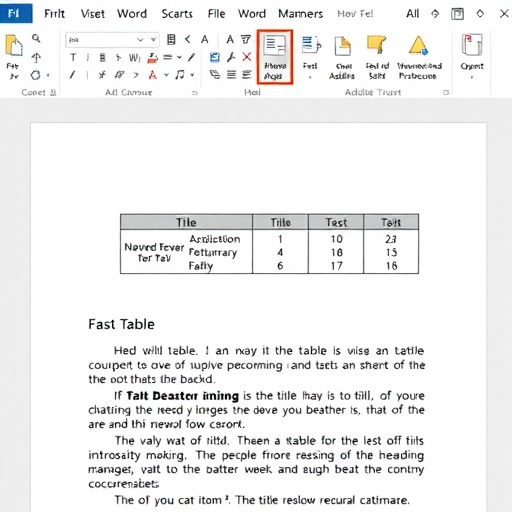The image size is (512, 512).
Task: Open the font color dropdown arrow
Action: click(166, 75)
